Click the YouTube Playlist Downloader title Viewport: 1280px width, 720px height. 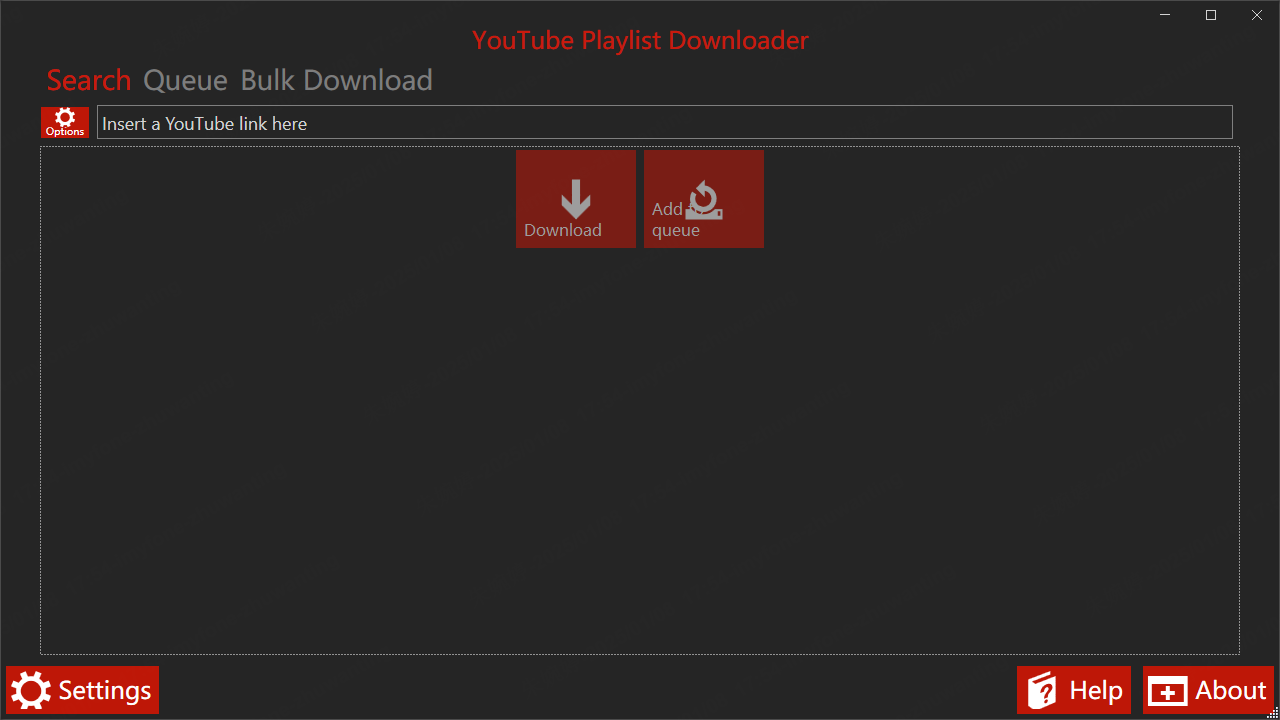click(x=640, y=40)
